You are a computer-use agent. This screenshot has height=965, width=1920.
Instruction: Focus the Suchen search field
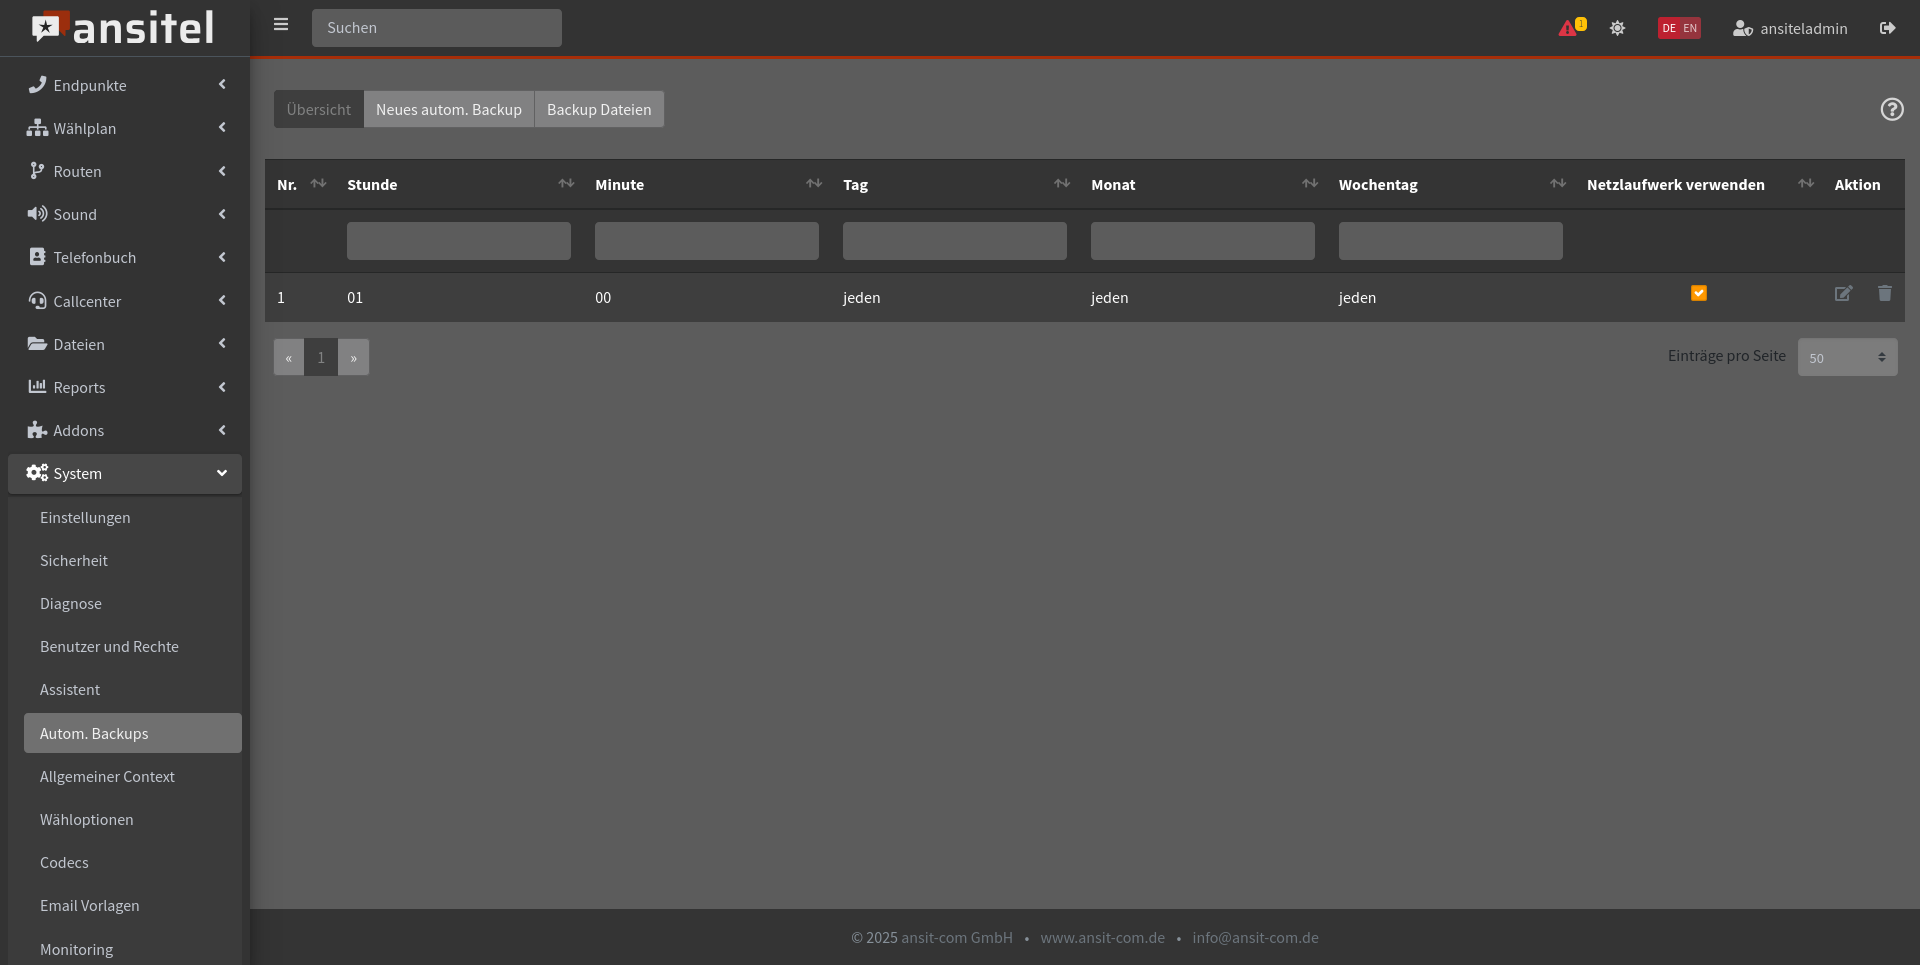tap(437, 28)
